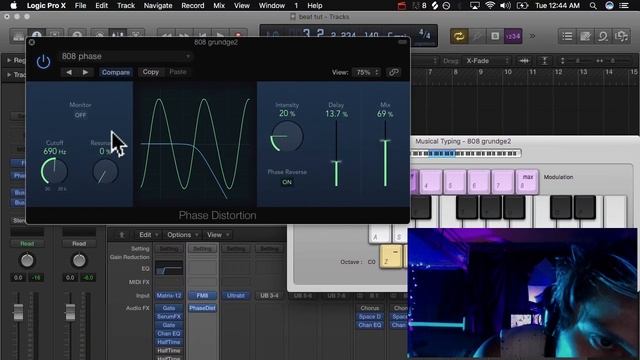Open the Help menu
The width and height of the screenshot is (640, 360).
click(x=315, y=5)
